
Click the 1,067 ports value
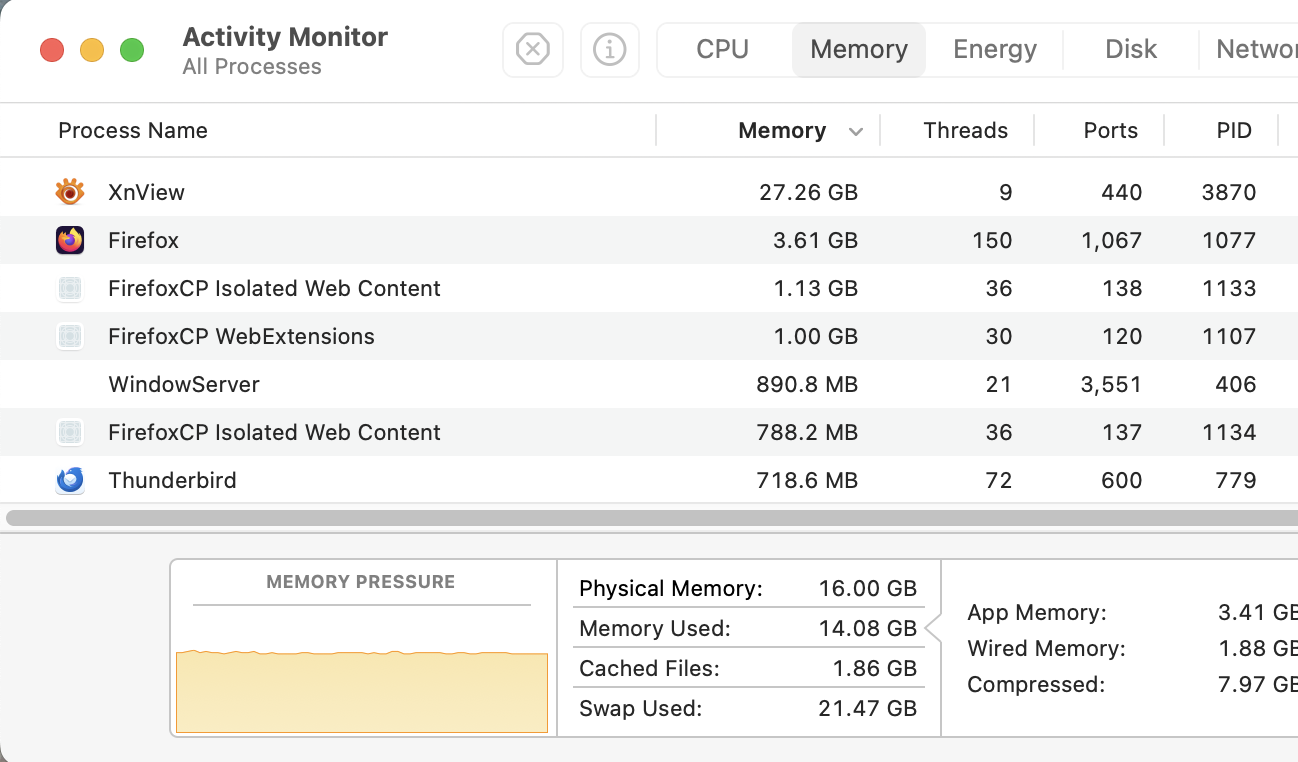(1111, 240)
